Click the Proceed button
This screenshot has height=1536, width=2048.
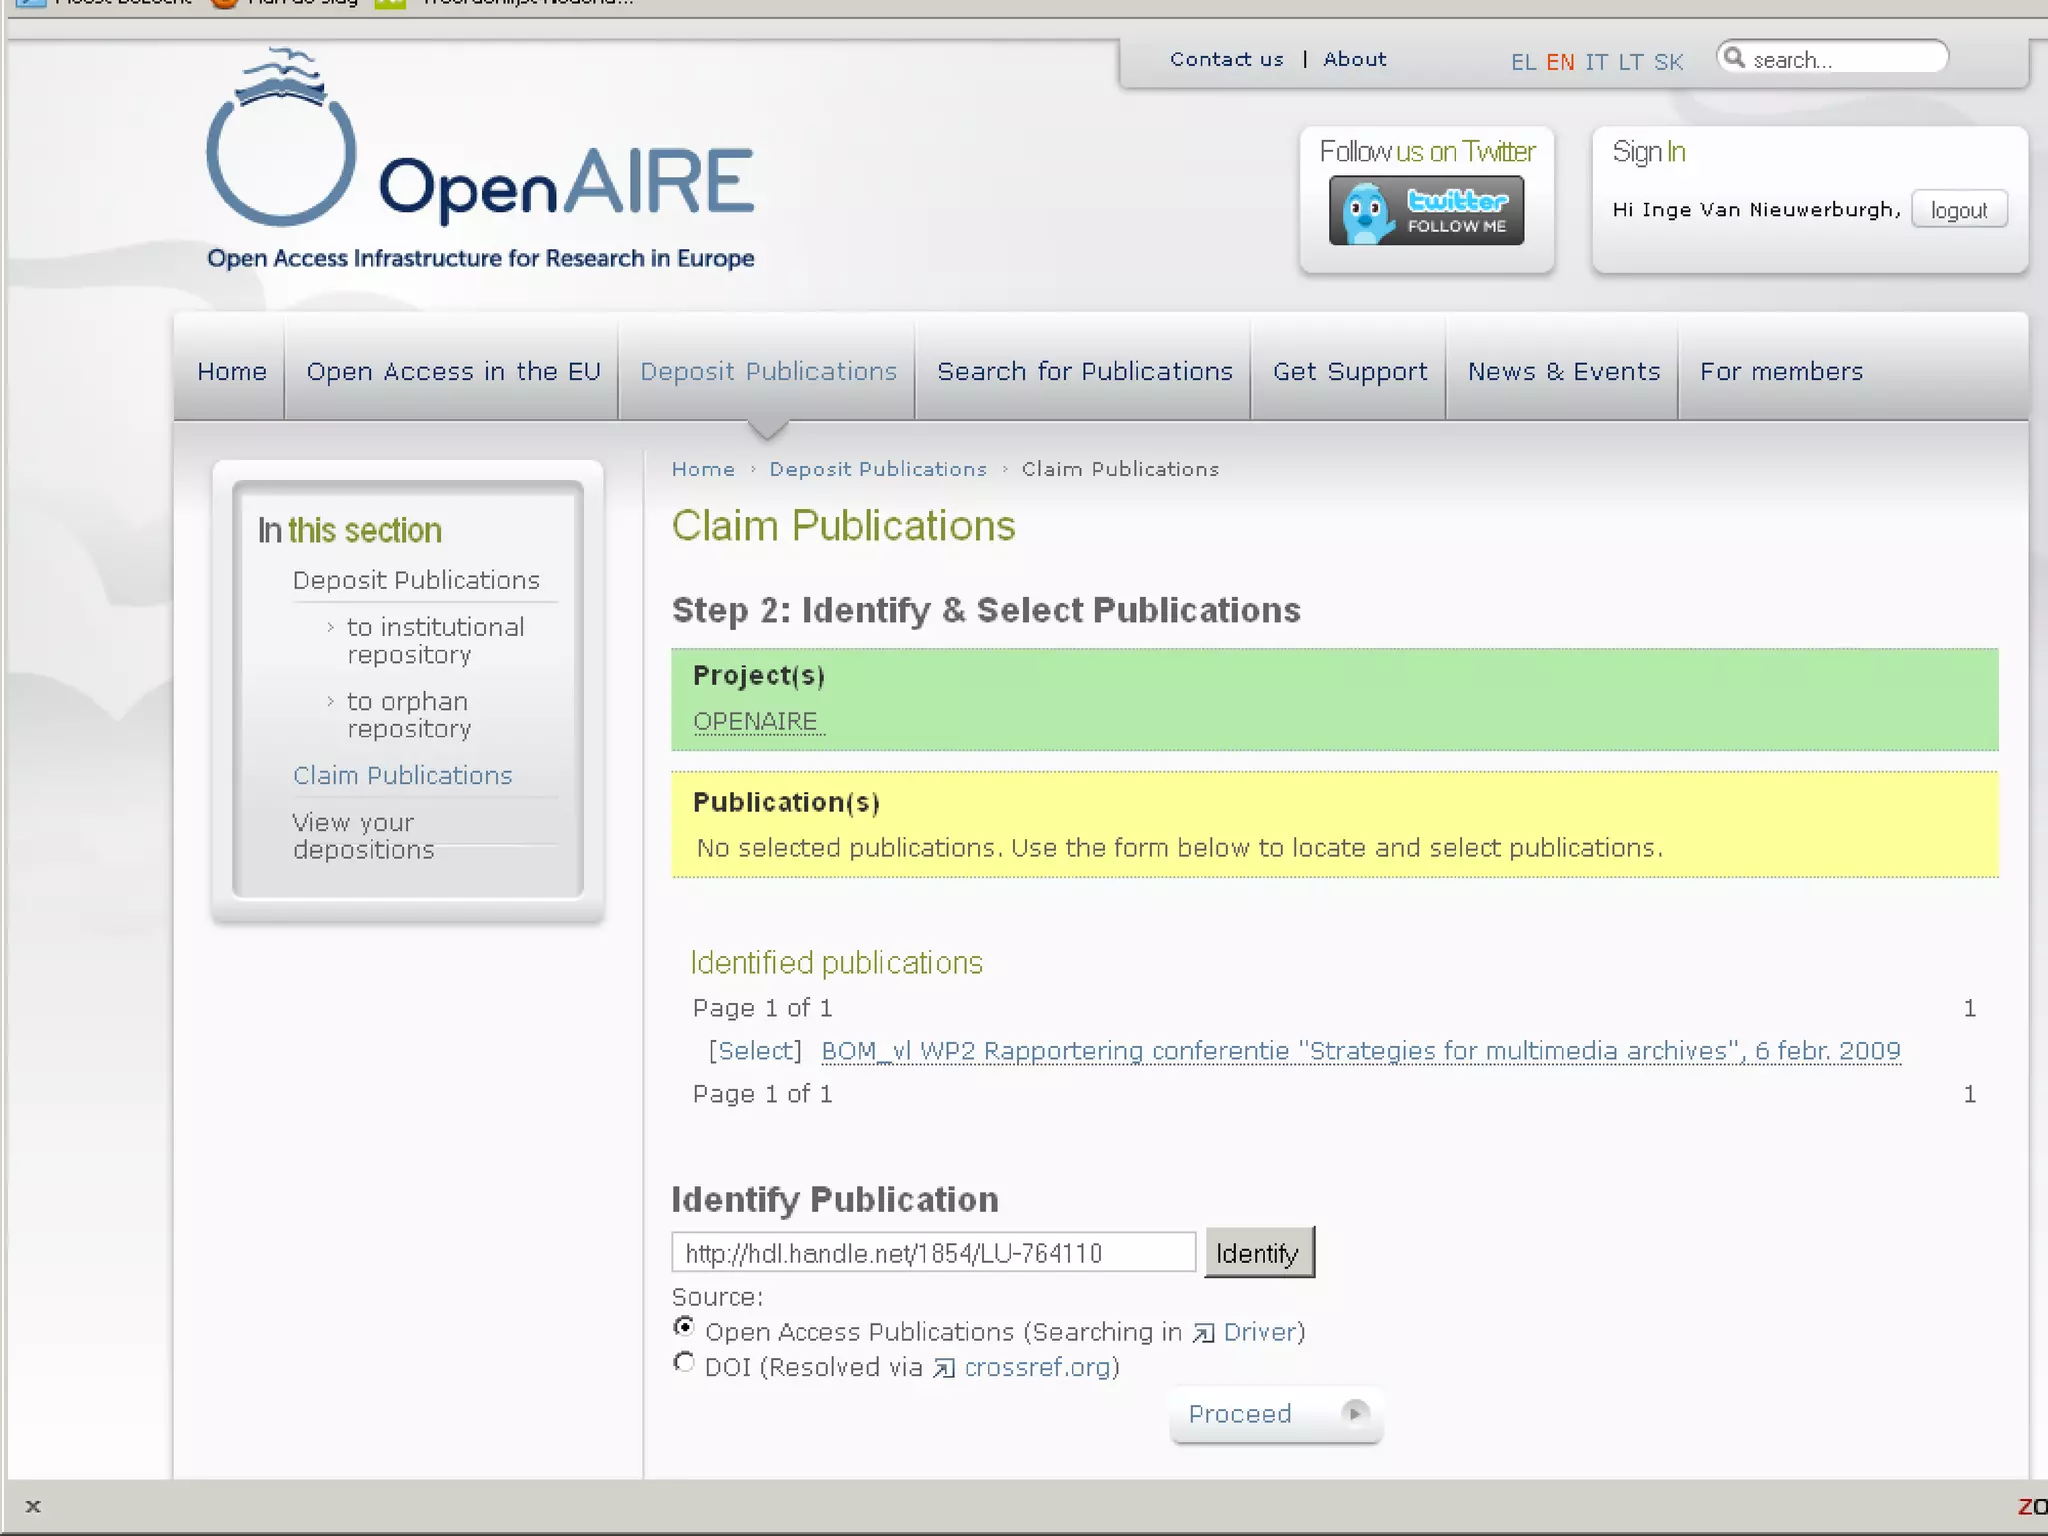[1276, 1414]
